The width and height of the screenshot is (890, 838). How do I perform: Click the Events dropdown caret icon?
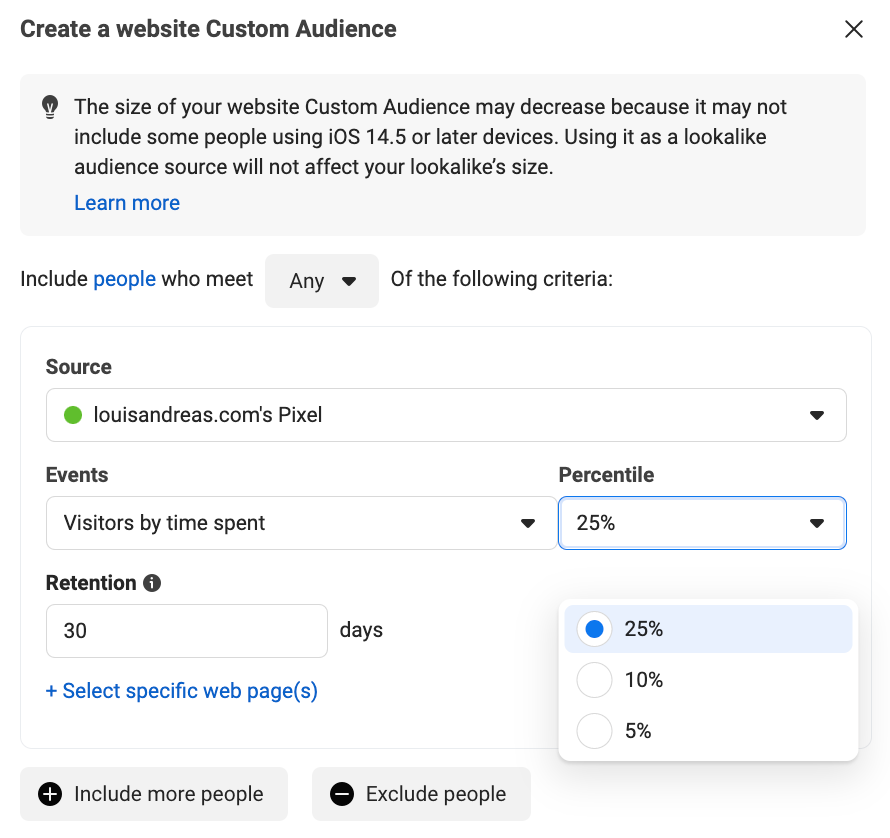click(x=528, y=523)
